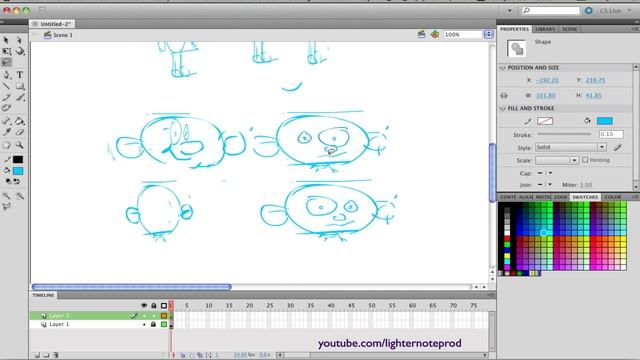Screen dimensions: 640x360
Task: Toggle outline square for Layer 3
Action: coord(164,316)
